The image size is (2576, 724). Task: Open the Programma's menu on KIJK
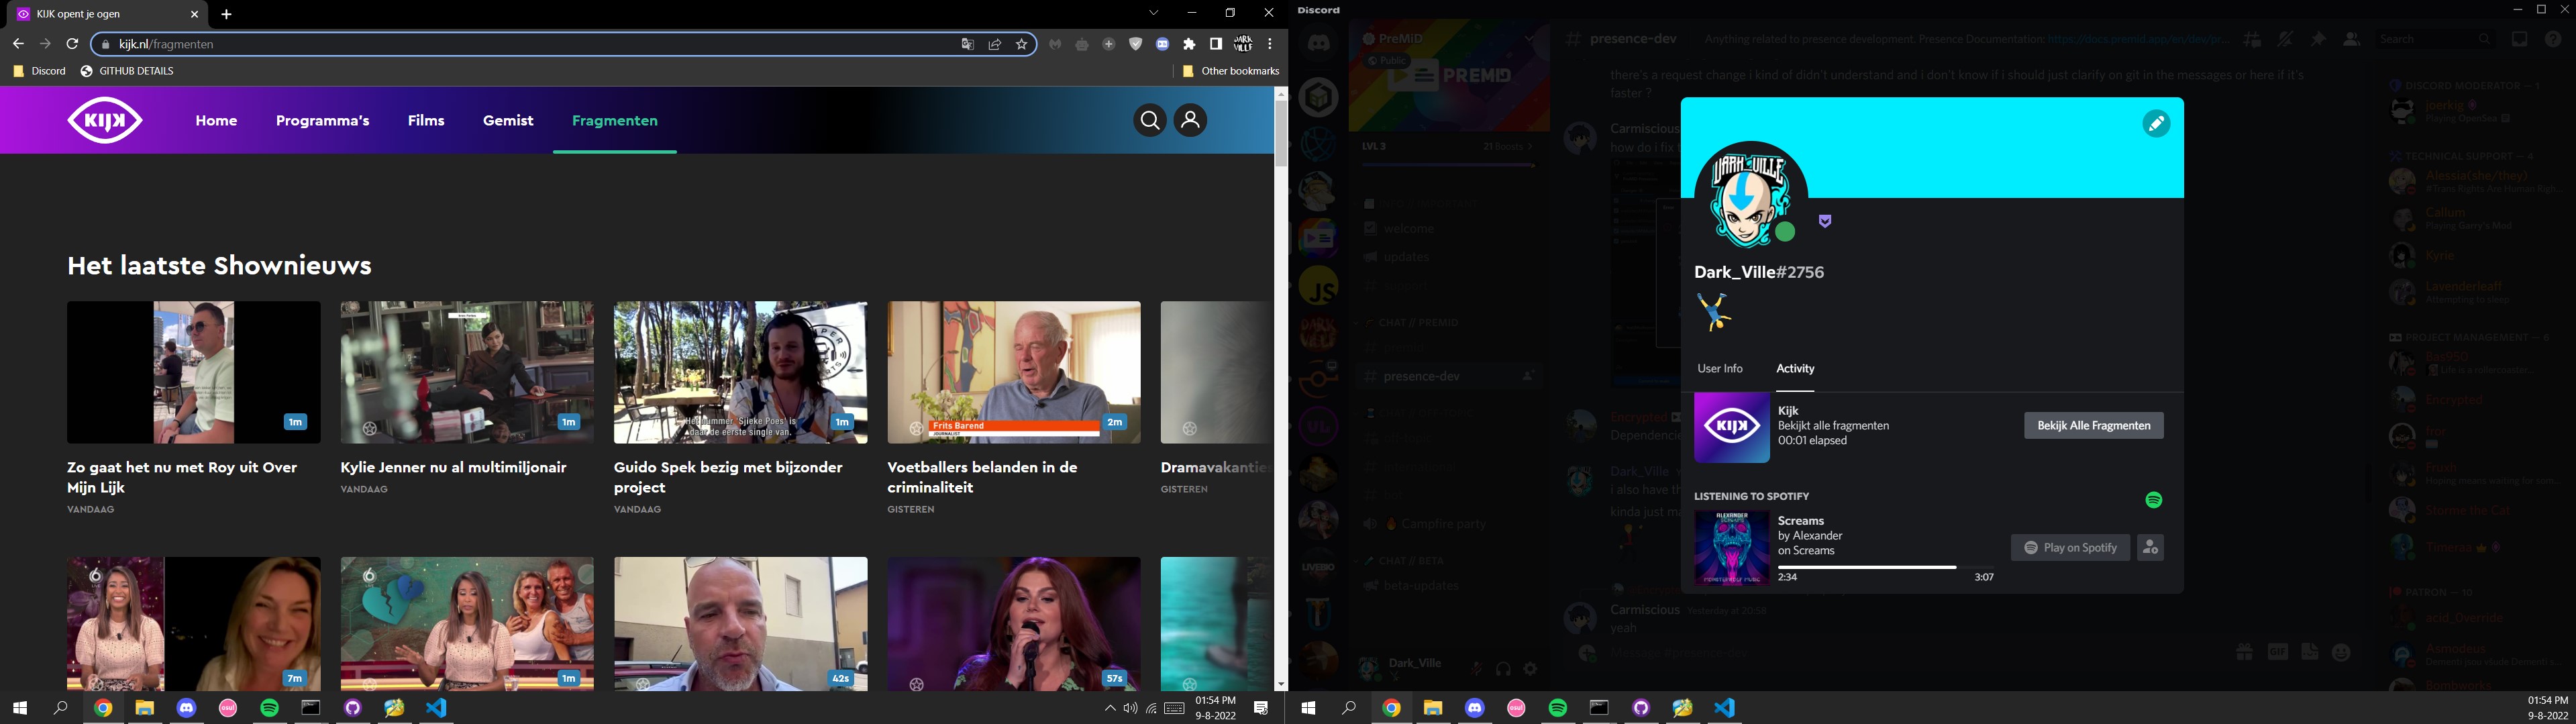tap(322, 121)
